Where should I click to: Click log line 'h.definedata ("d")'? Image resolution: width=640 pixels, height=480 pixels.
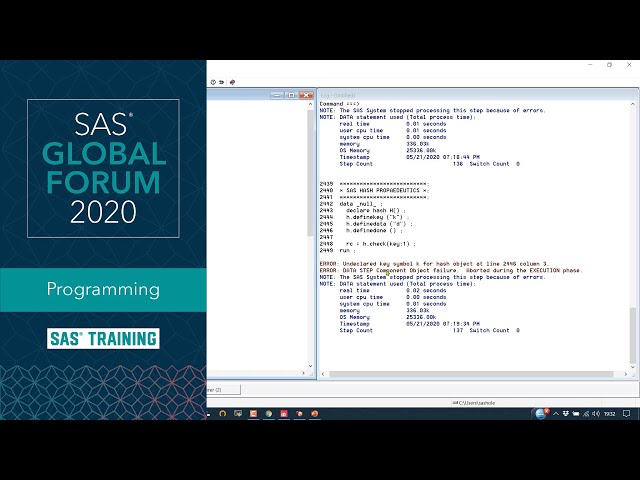click(x=379, y=224)
